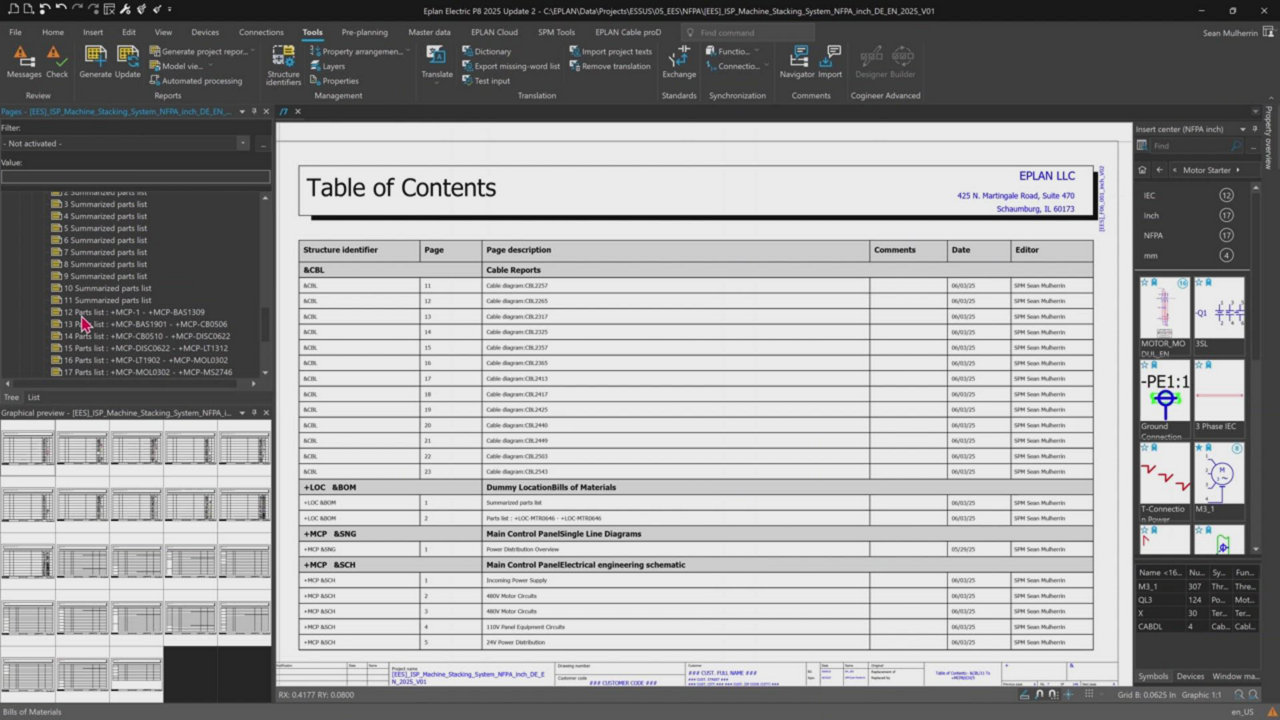Click Automated processing button
The width and height of the screenshot is (1280, 720).
[201, 81]
